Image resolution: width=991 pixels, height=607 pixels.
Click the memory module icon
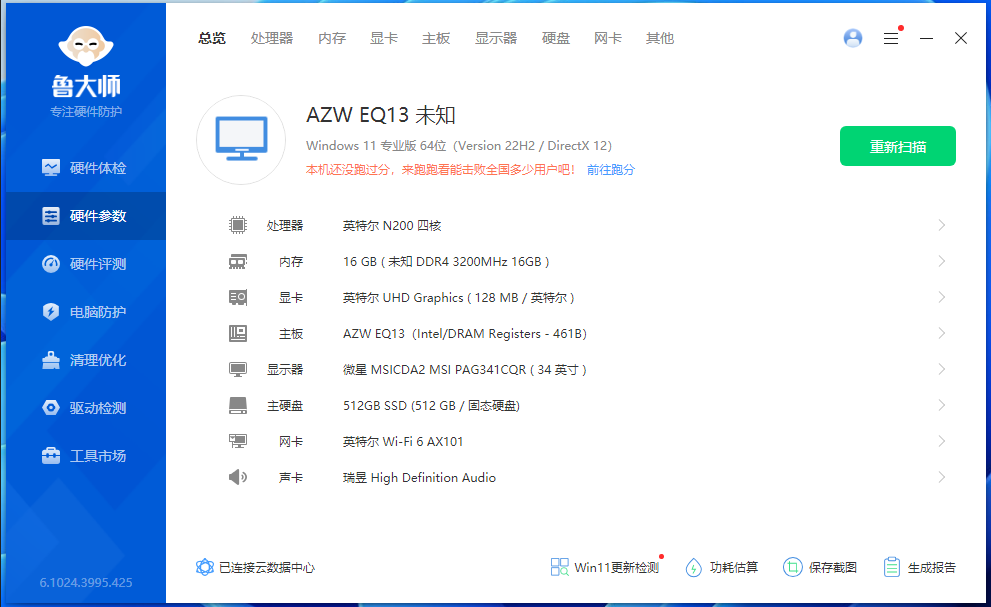238,261
